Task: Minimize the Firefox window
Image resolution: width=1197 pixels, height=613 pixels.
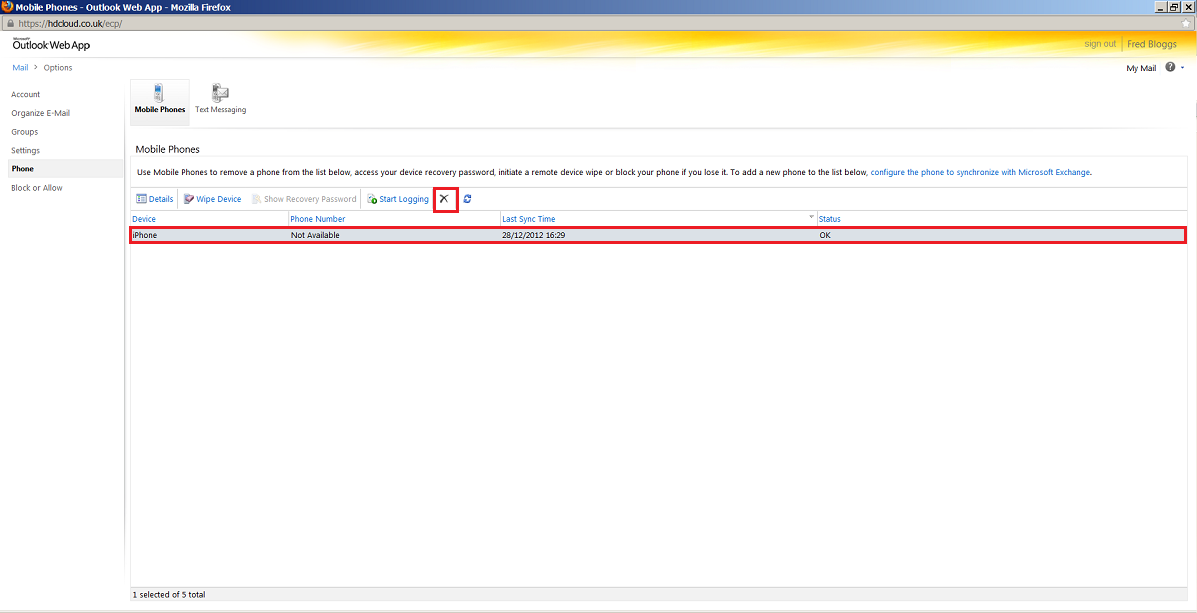Action: tap(1162, 7)
